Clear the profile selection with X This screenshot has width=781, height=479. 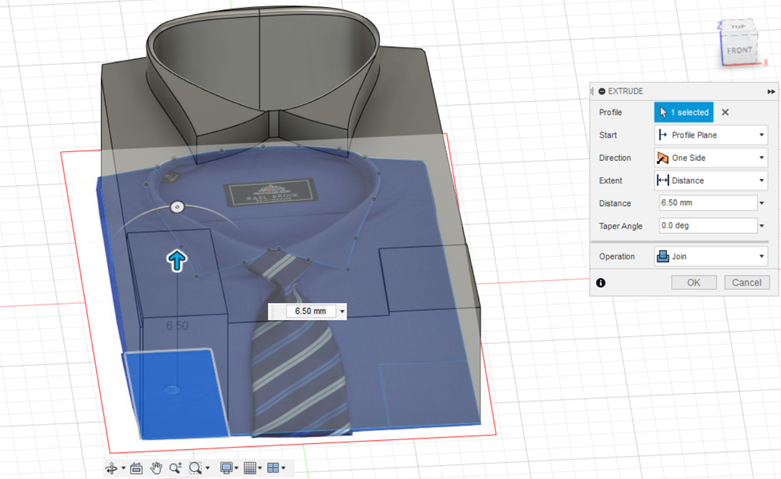725,112
